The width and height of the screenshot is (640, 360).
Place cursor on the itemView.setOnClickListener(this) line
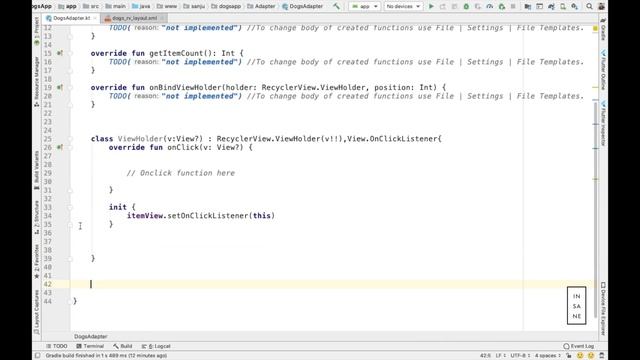(x=201, y=216)
